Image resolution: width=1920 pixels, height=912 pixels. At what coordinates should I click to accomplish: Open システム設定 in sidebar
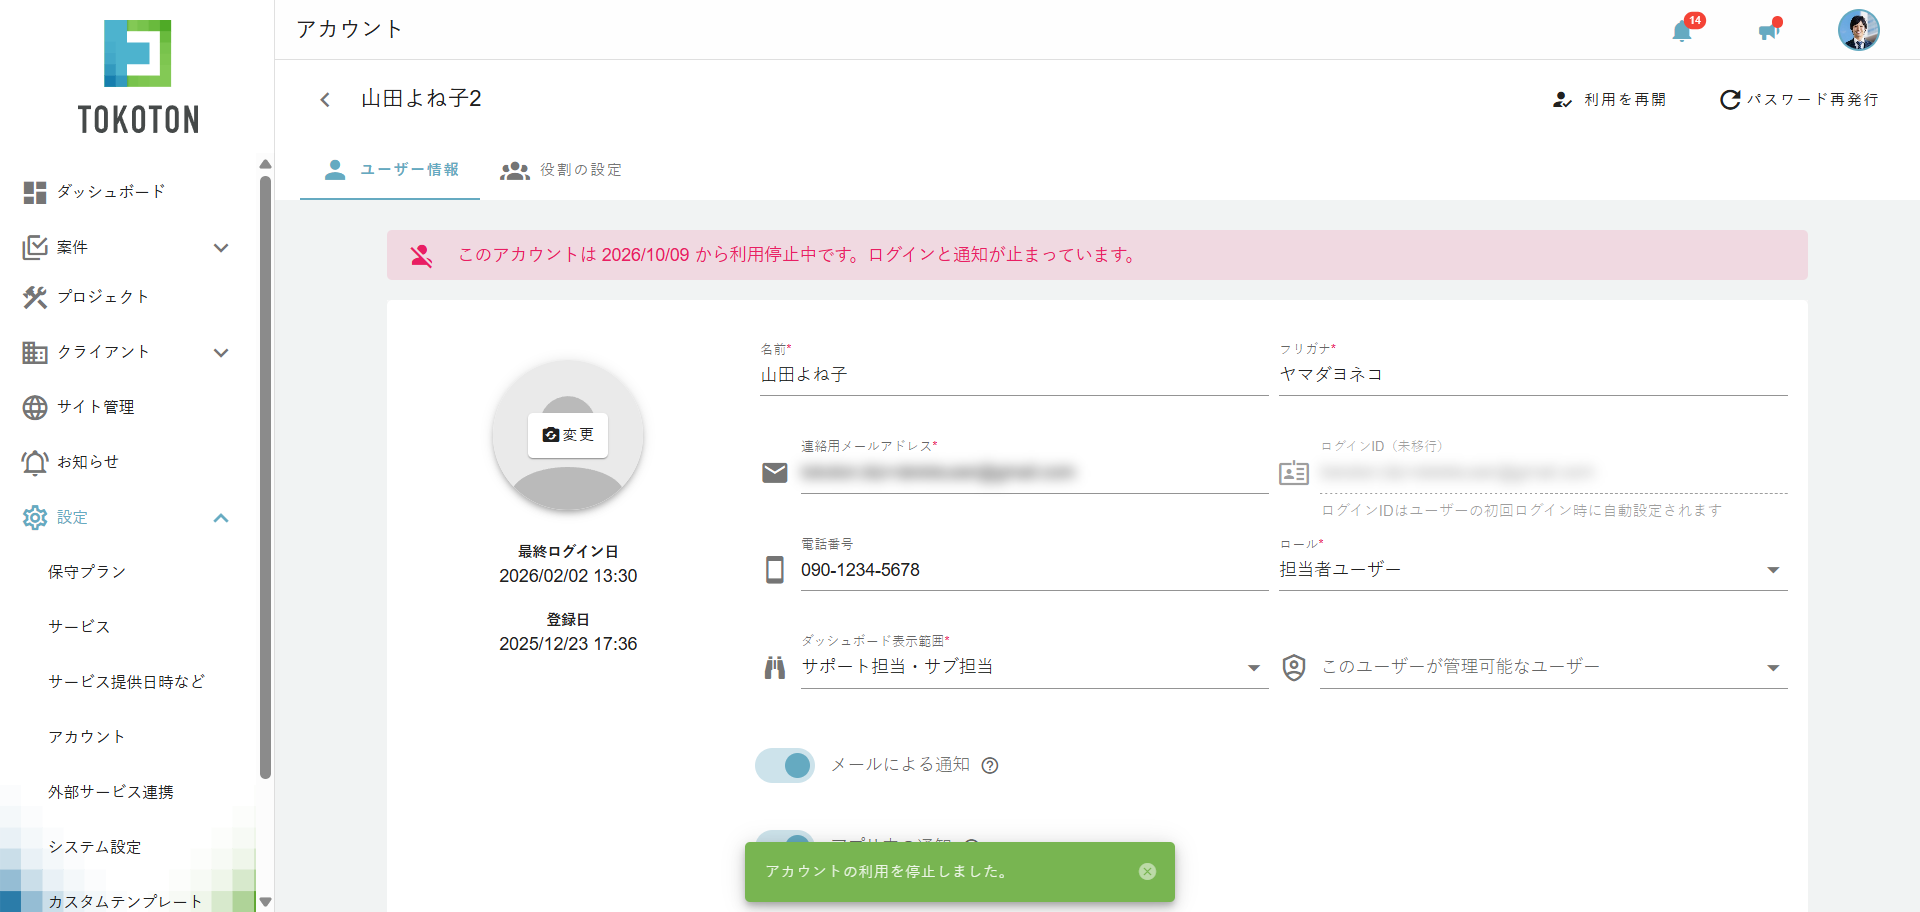tap(94, 847)
